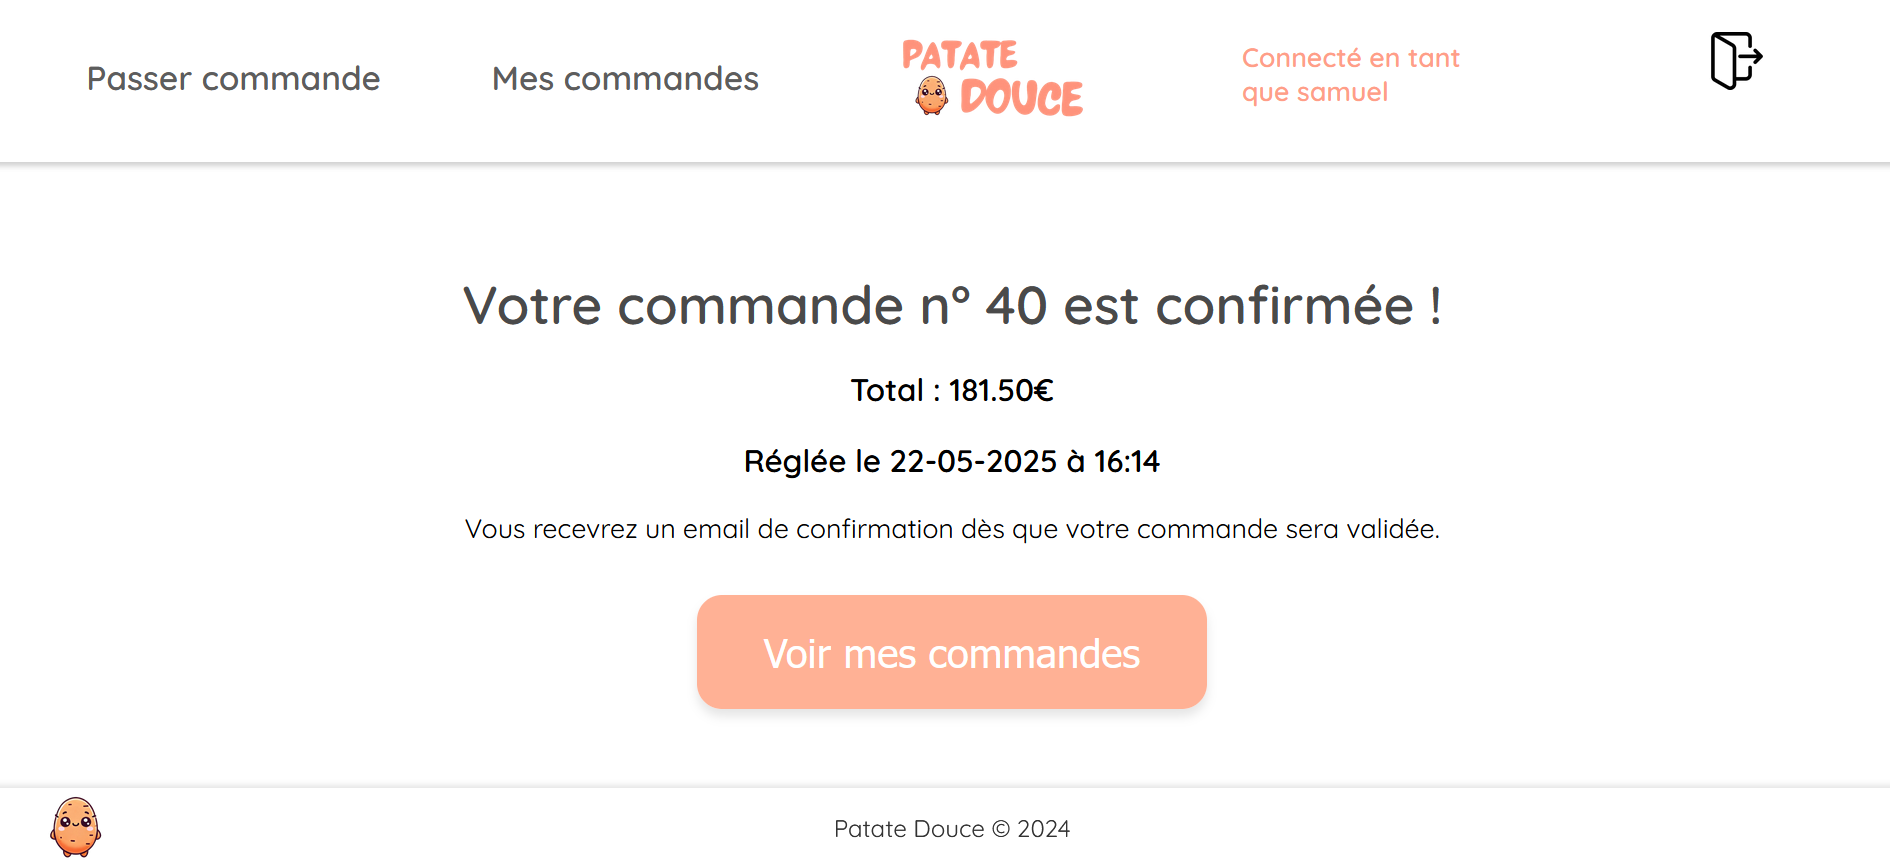Select the order confirmation heading

coord(952,306)
